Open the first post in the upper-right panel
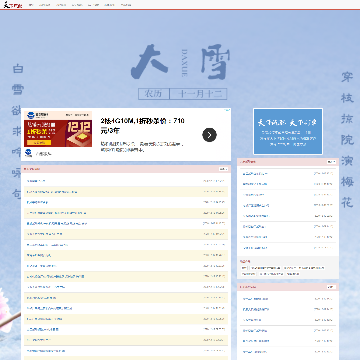Viewport: 360px width, 360px height. click(x=255, y=174)
